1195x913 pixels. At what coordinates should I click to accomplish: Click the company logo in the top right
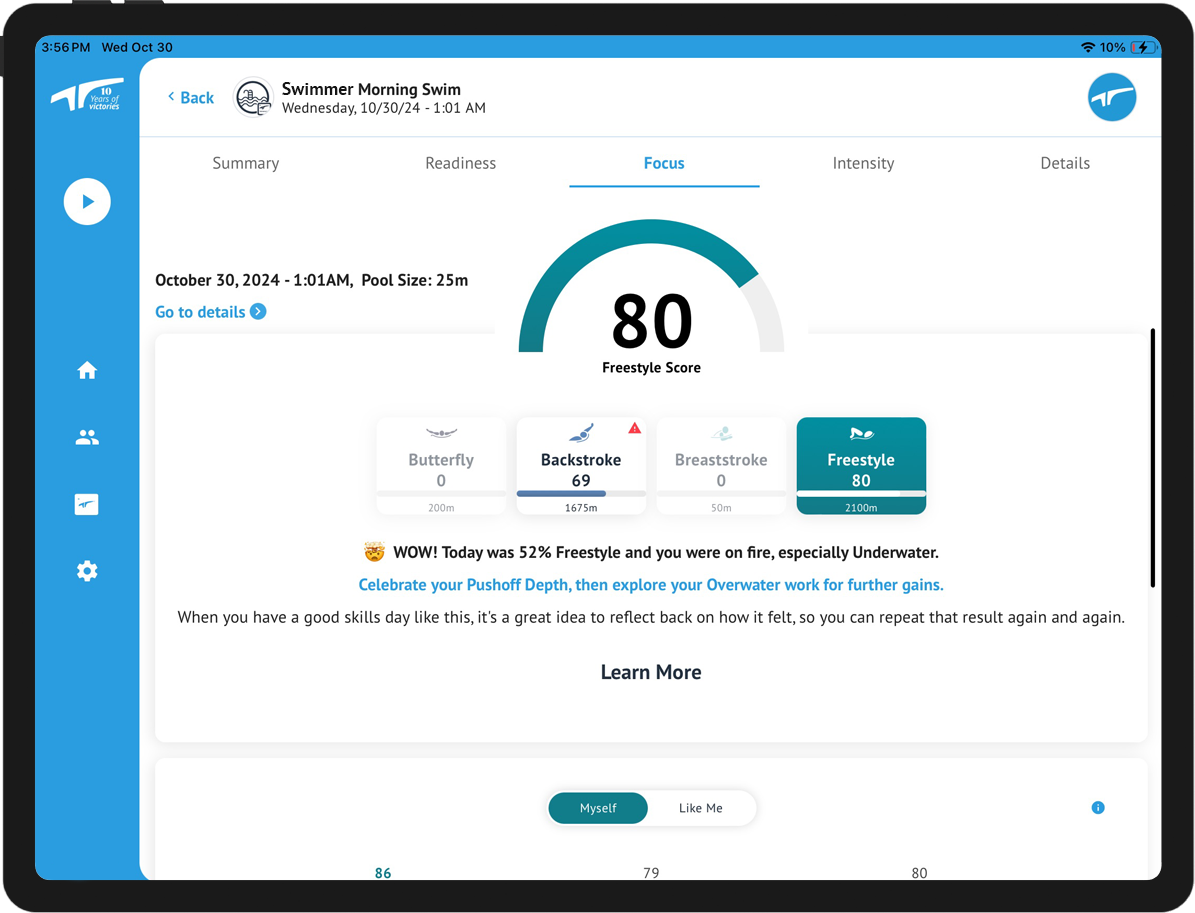tap(1111, 97)
